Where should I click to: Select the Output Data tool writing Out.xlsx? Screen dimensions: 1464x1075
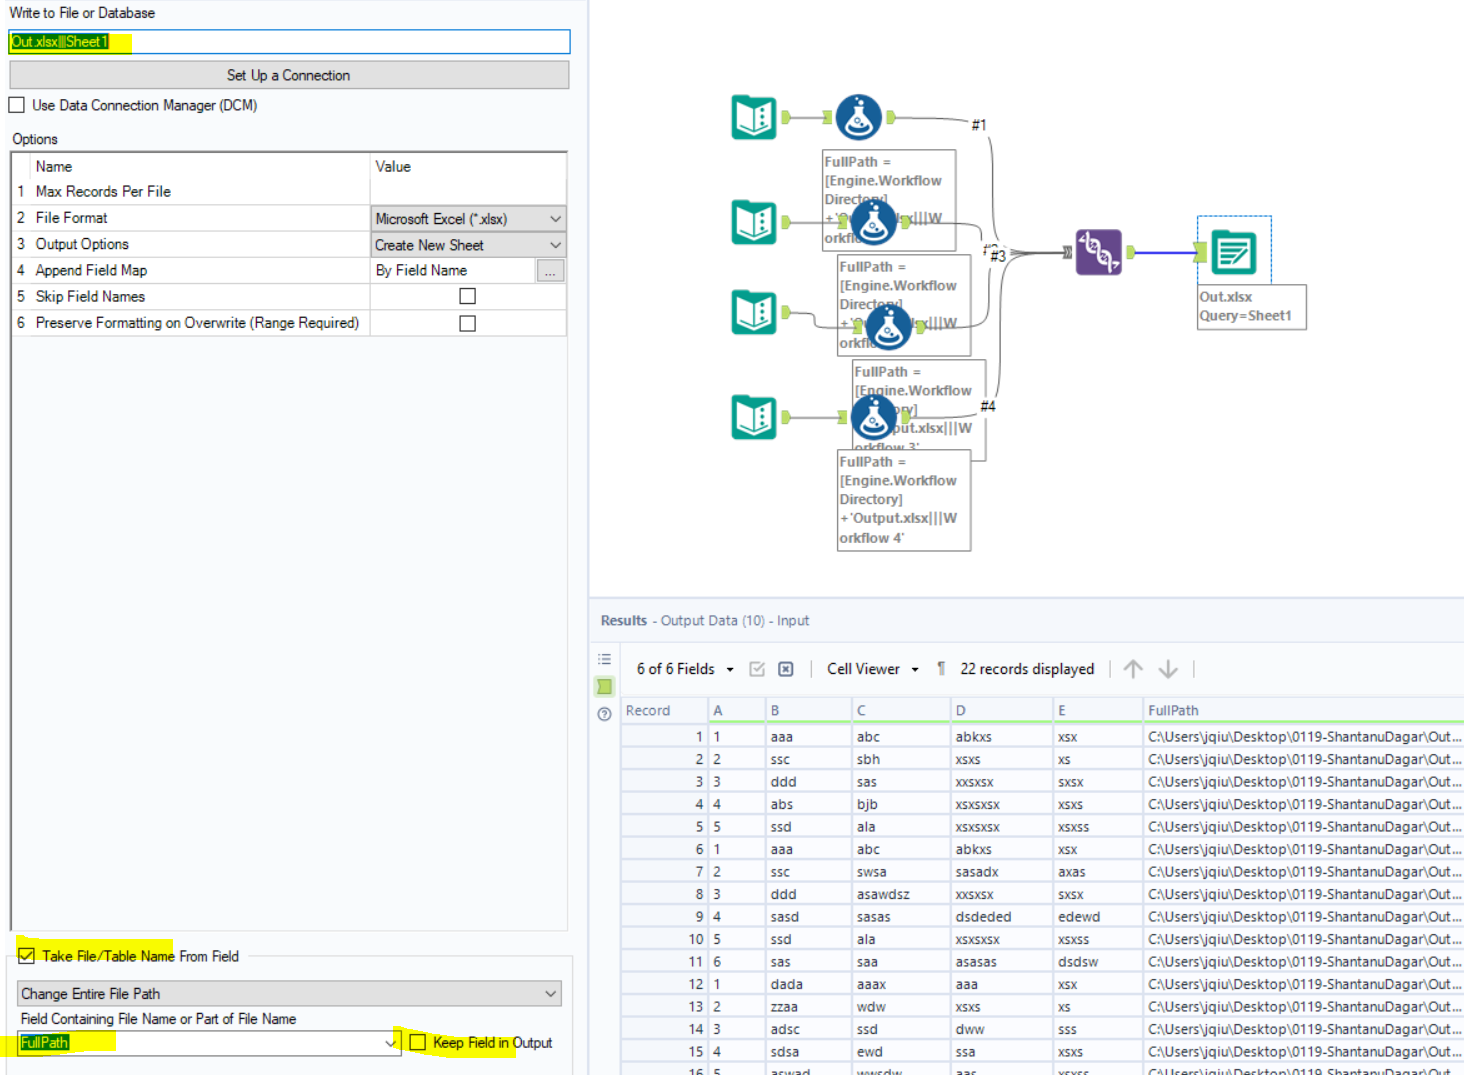1233,252
